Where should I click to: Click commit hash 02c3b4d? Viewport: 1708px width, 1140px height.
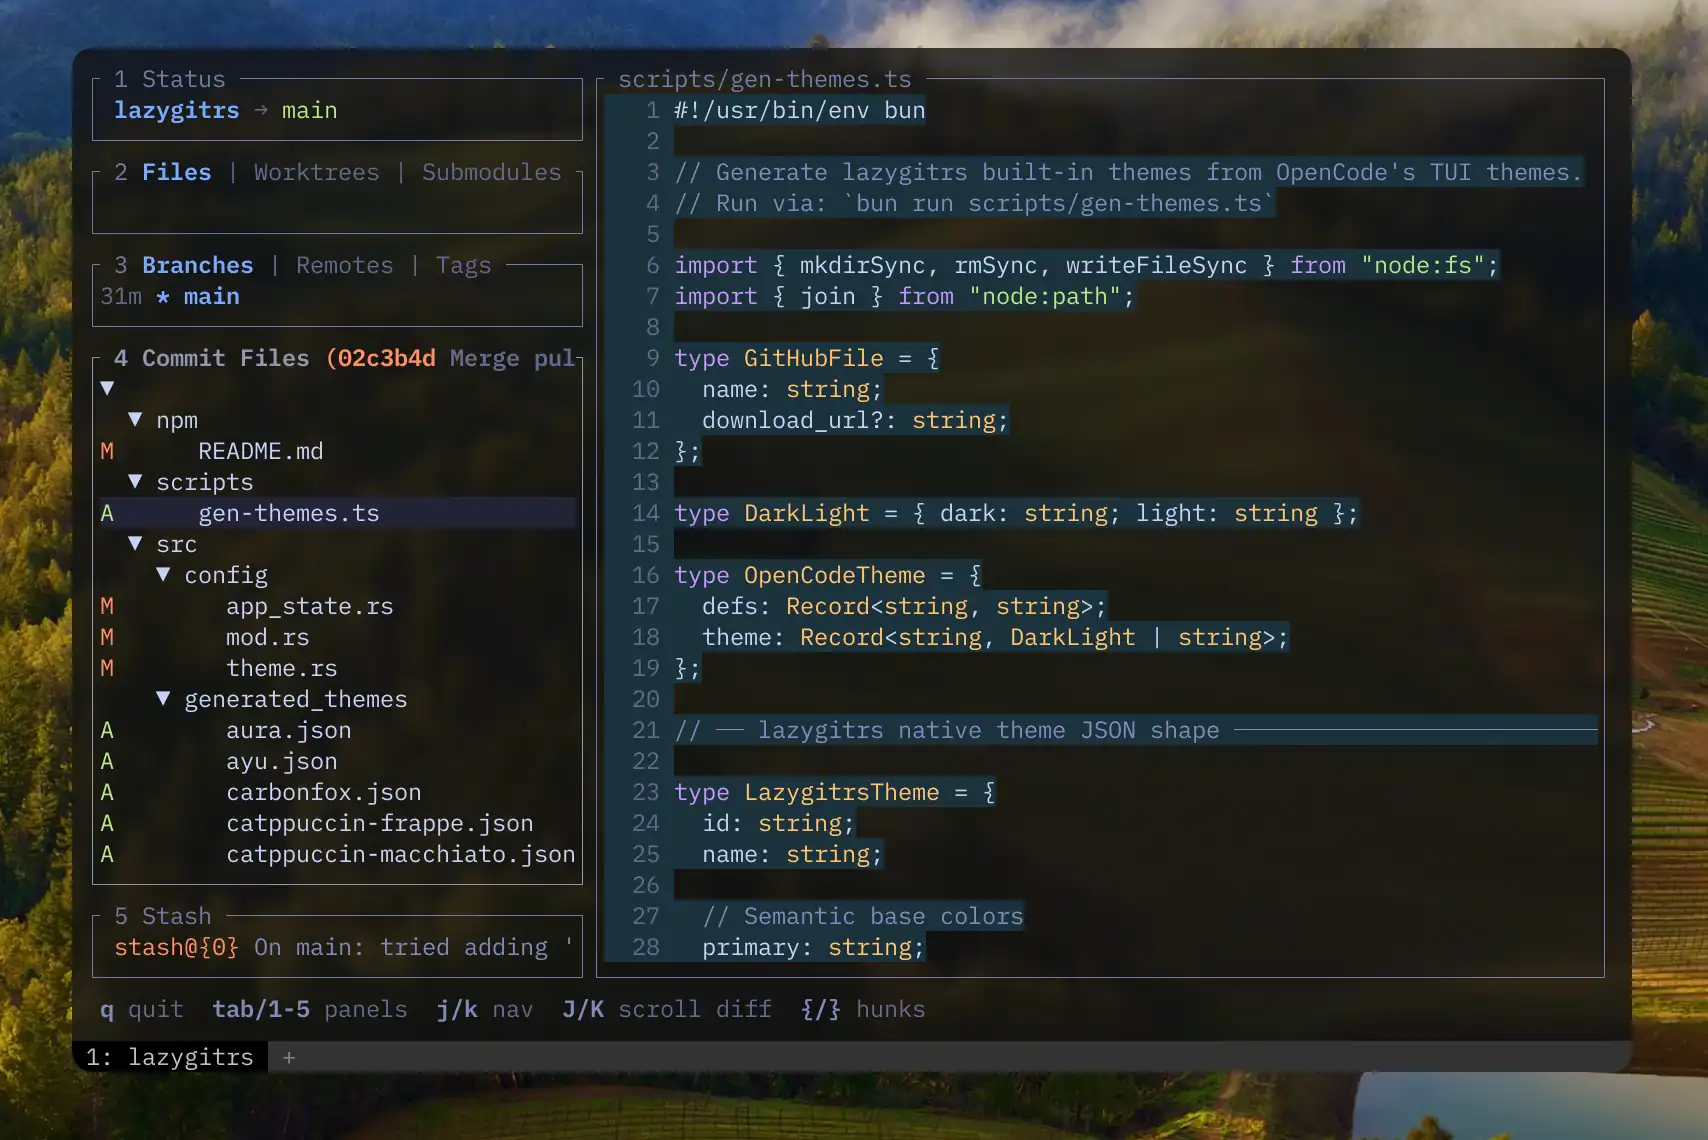(387, 358)
